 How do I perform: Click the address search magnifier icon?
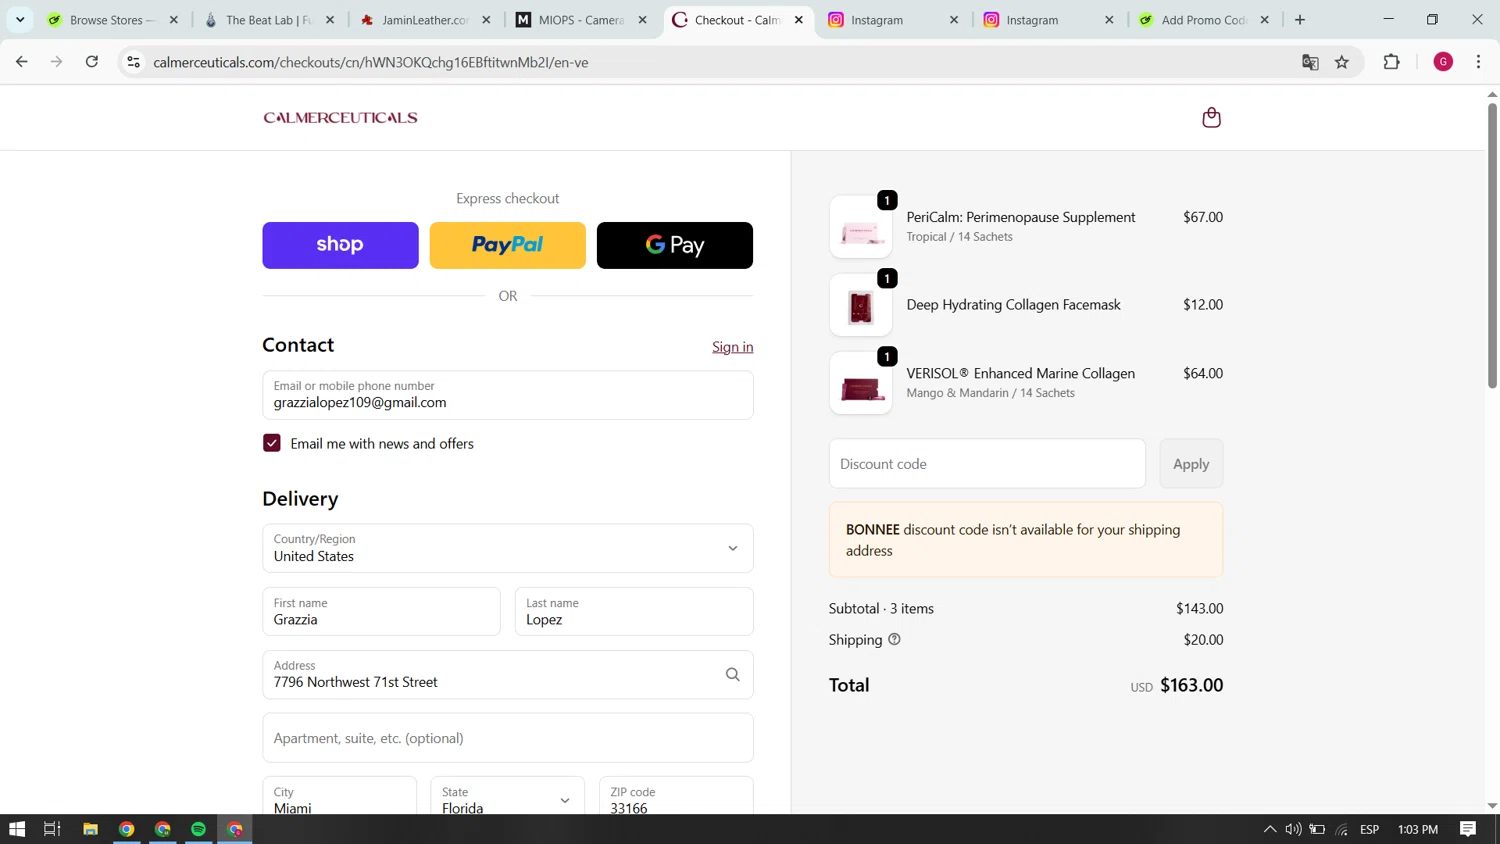733,675
